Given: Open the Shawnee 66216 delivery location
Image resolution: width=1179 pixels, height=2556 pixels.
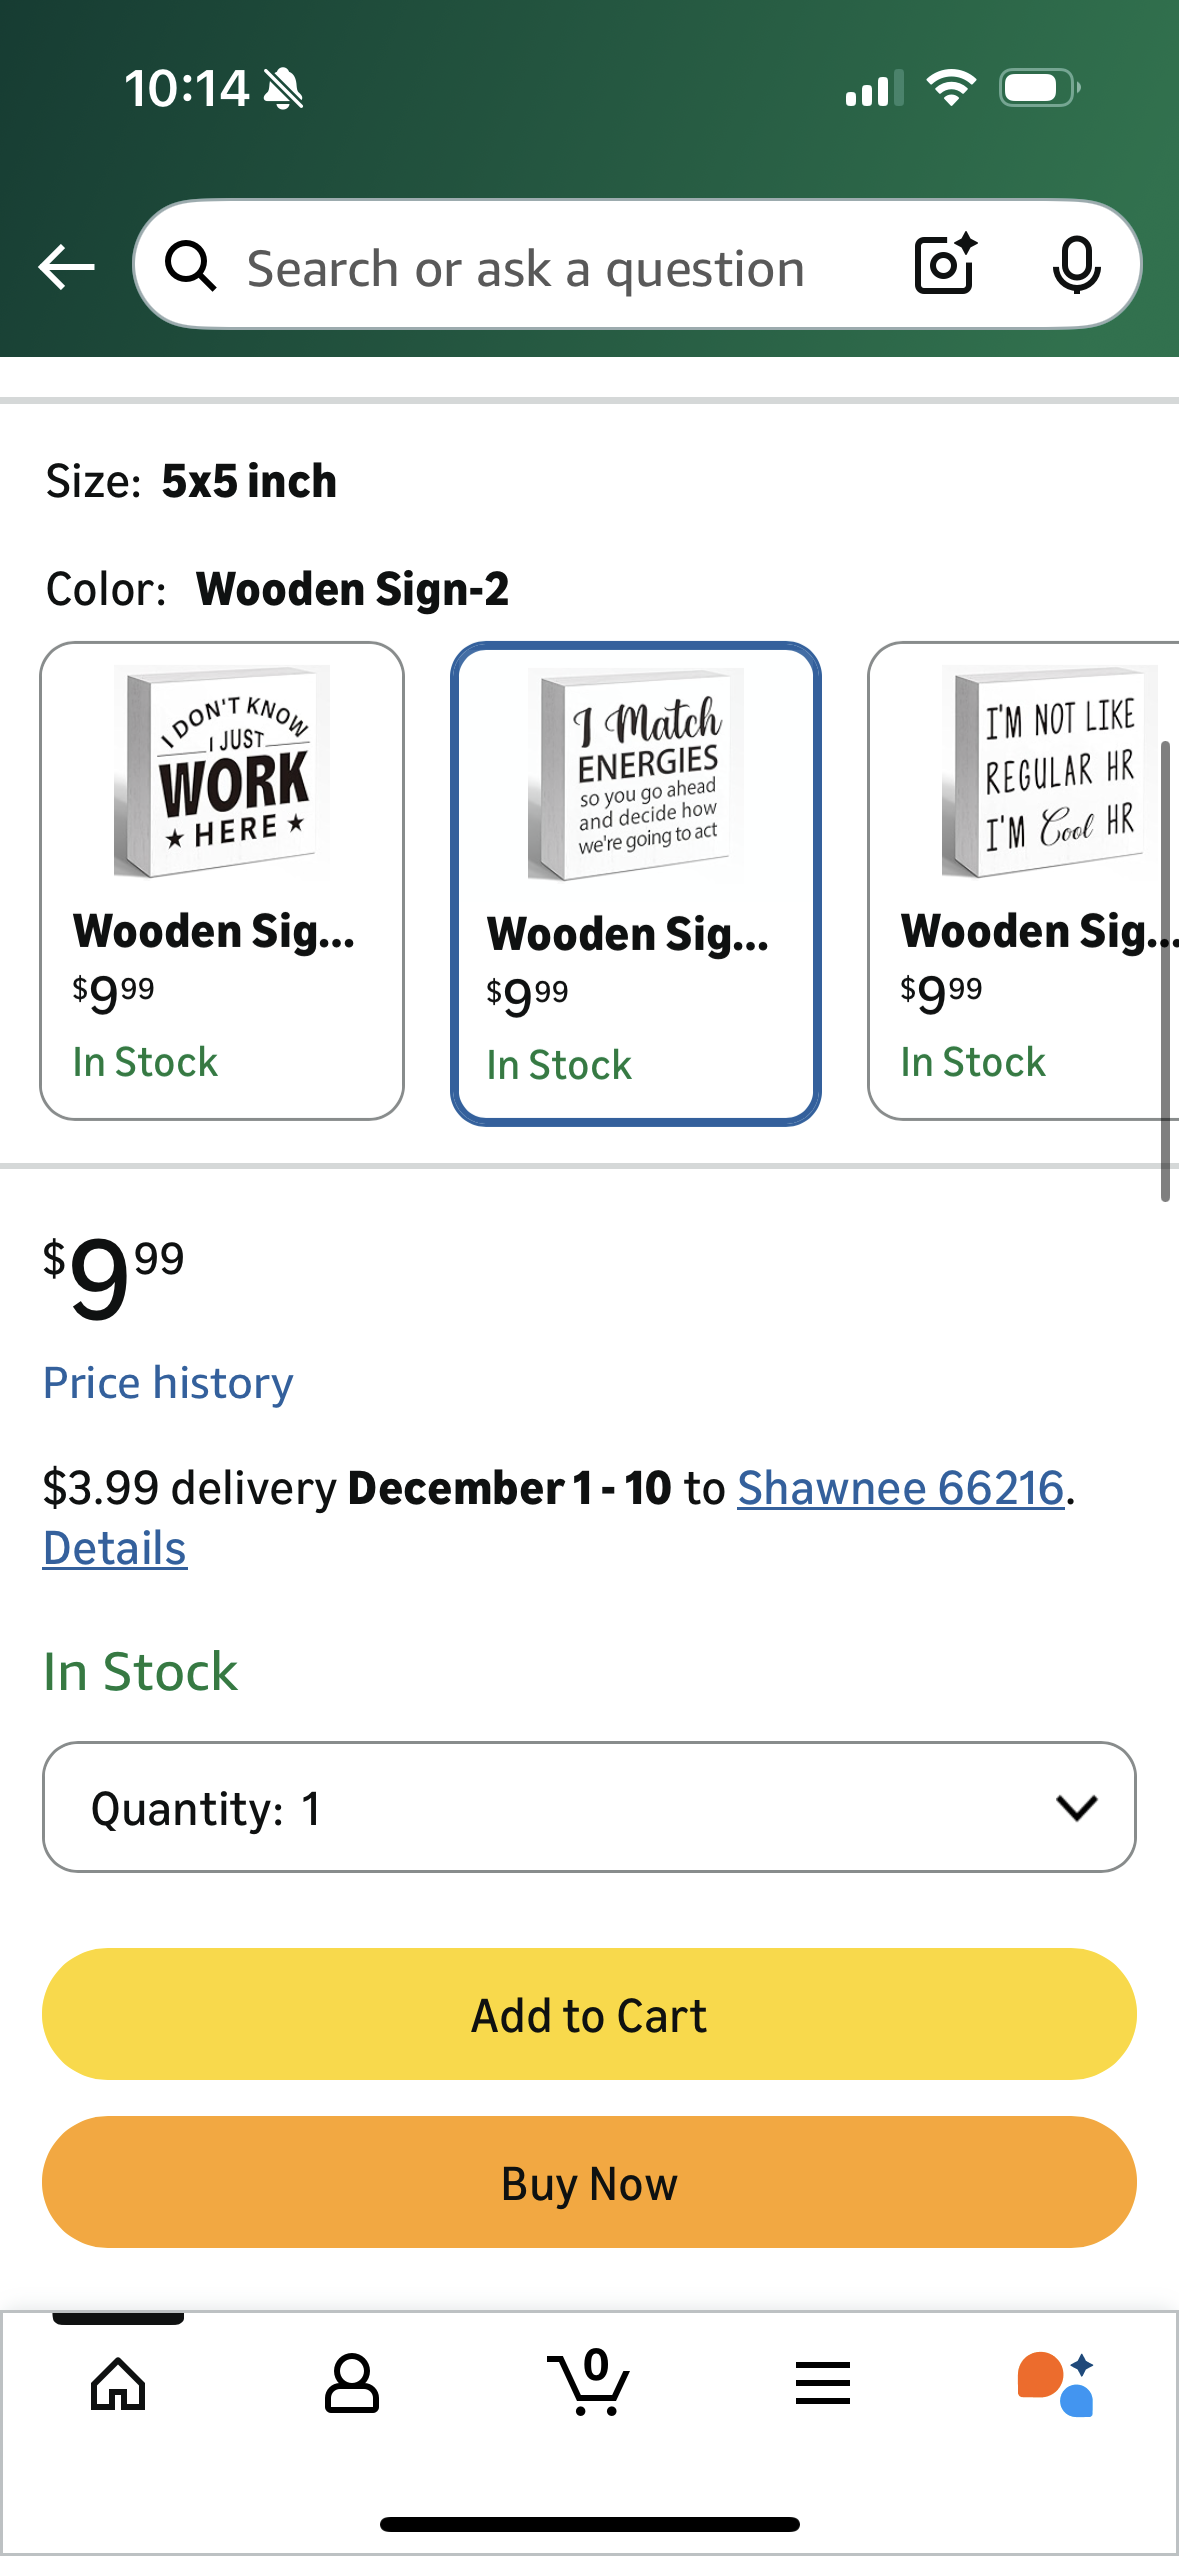Looking at the screenshot, I should (x=901, y=1487).
